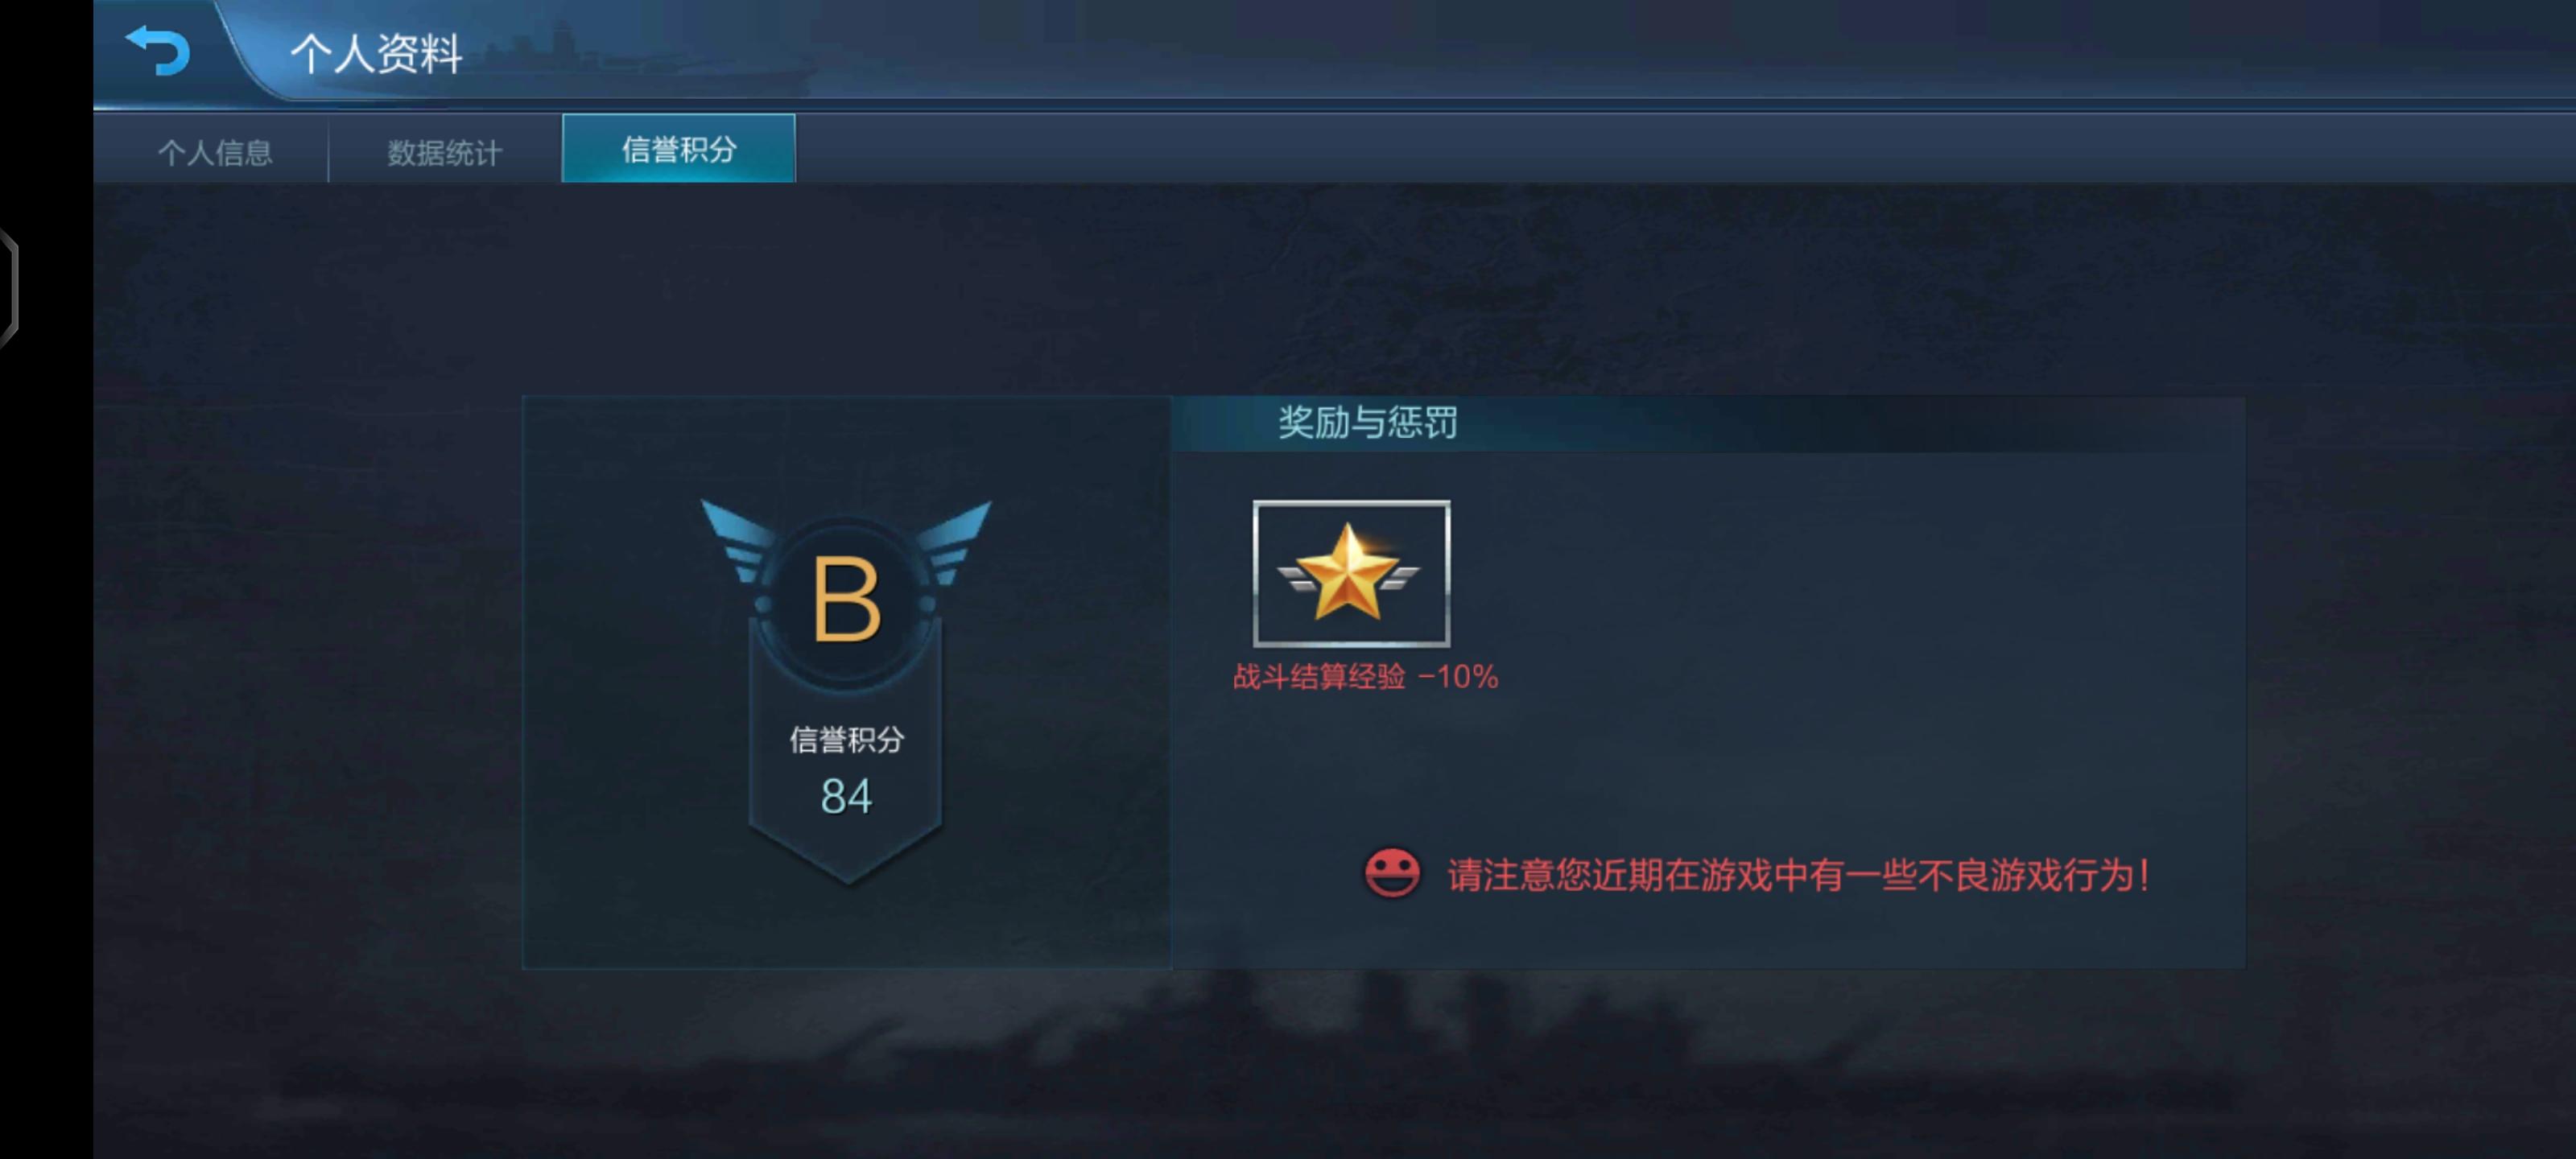Click the letter B inside the emblem
Screen dimensions: 2576x1159
click(x=846, y=600)
